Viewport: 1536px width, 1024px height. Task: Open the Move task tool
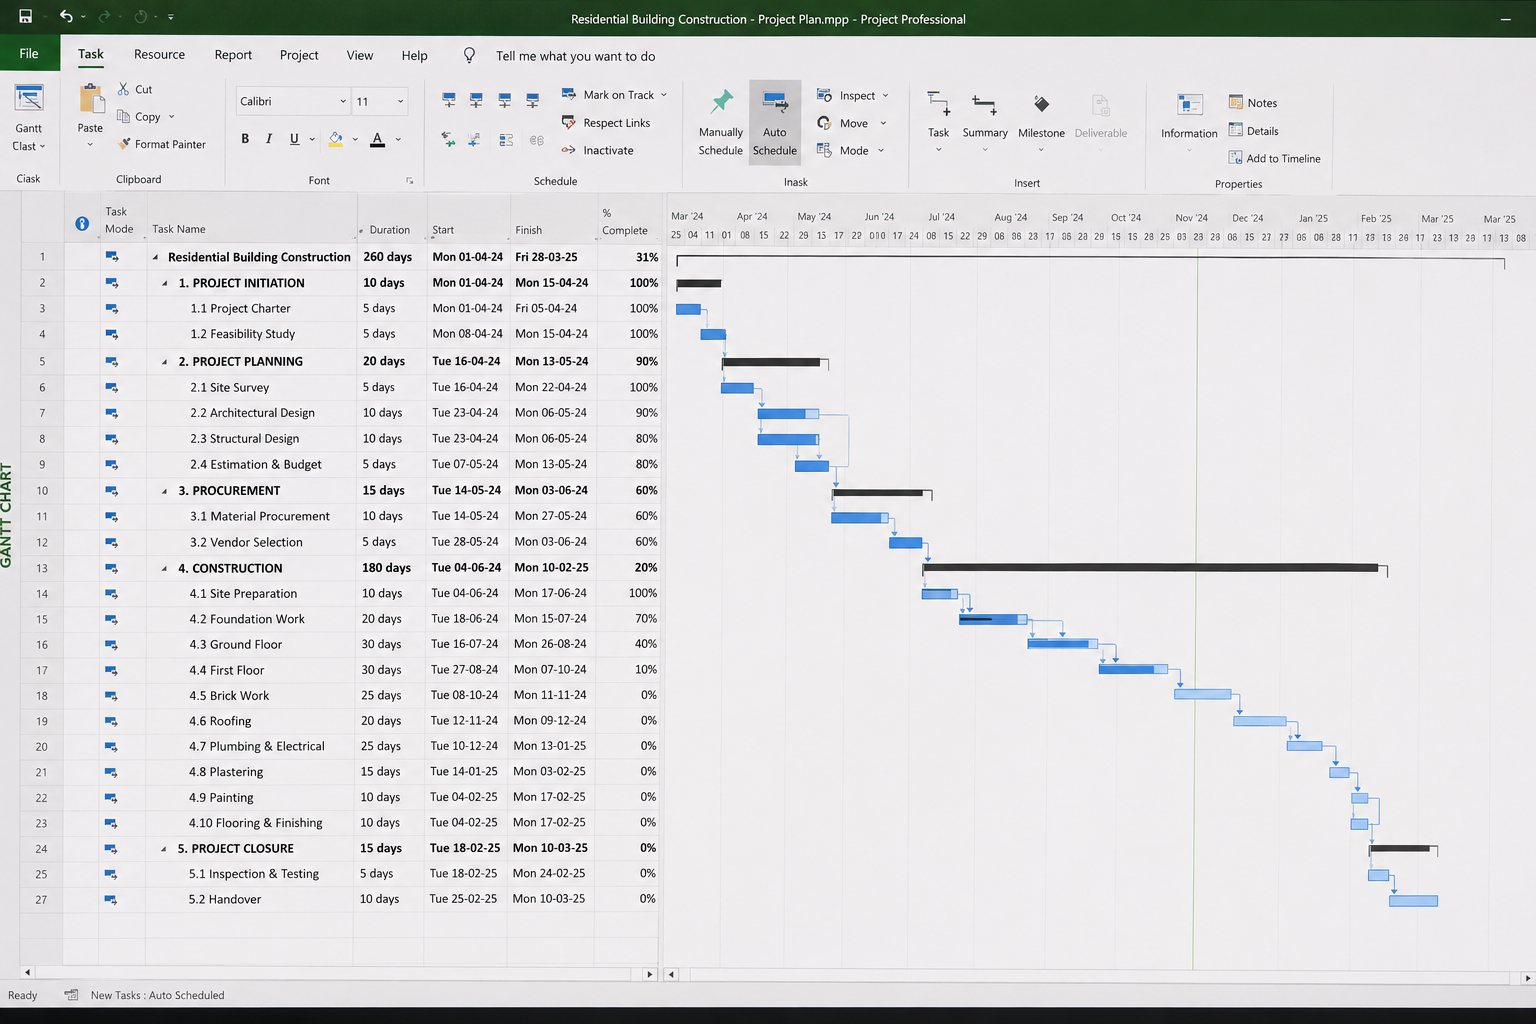852,123
